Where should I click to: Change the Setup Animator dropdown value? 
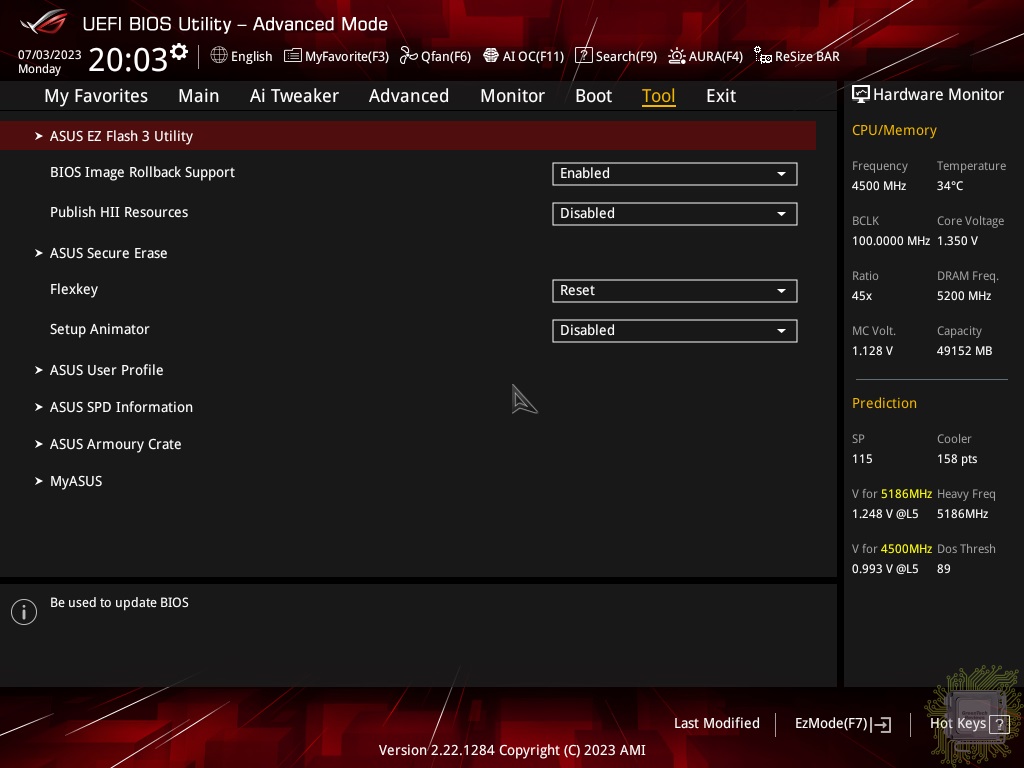674,331
